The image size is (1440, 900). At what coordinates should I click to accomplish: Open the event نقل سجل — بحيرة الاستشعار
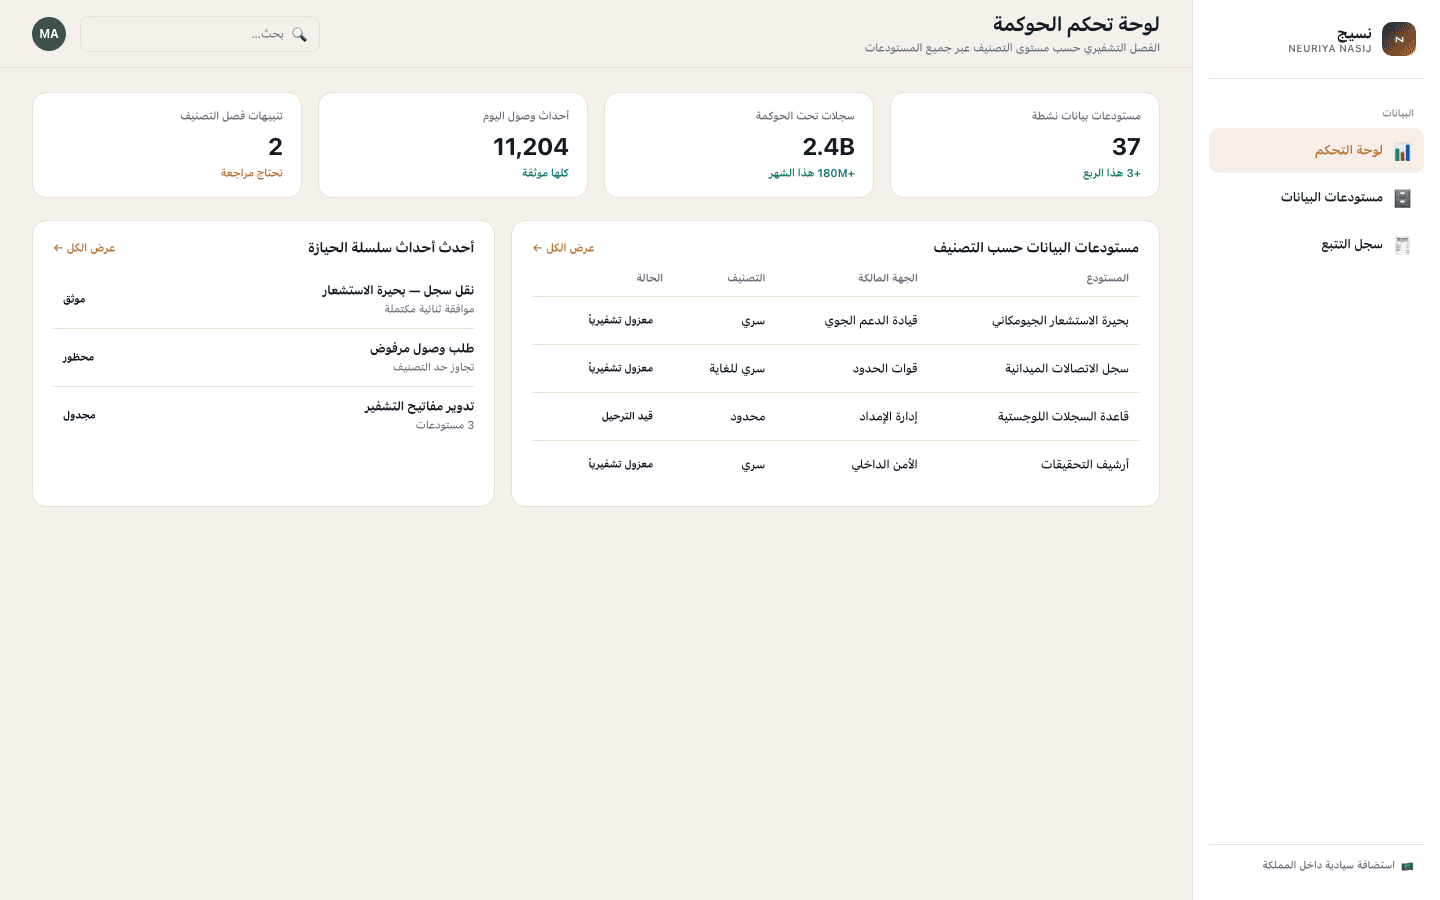[264, 299]
